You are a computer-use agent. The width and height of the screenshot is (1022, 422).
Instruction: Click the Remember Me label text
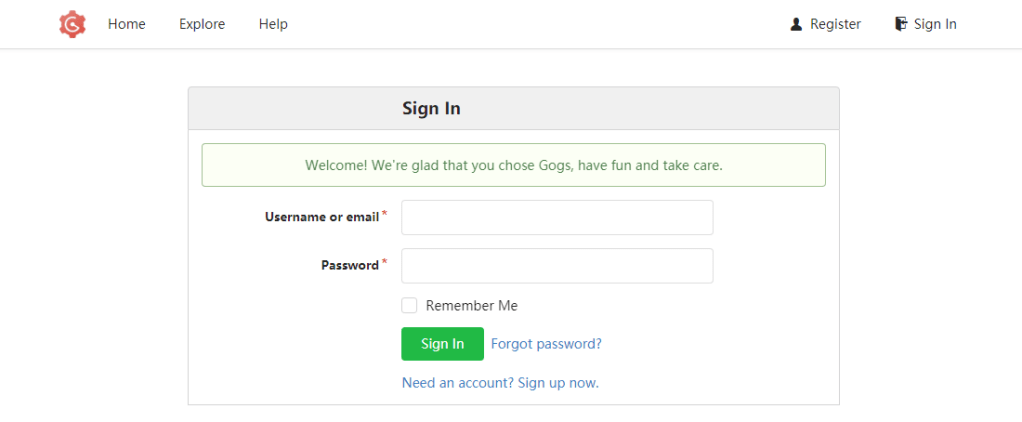[472, 306]
